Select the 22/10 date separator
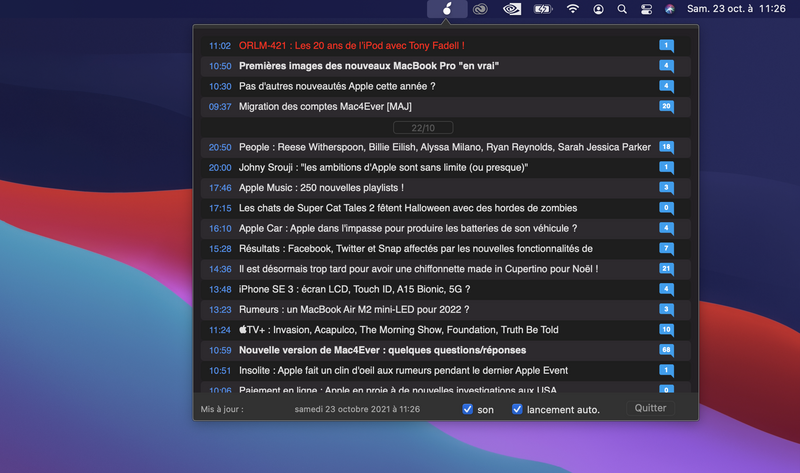800x473 pixels. (423, 128)
